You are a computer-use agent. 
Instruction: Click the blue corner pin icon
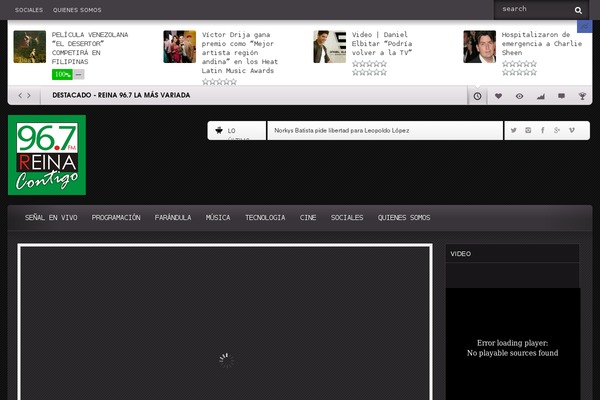584,26
